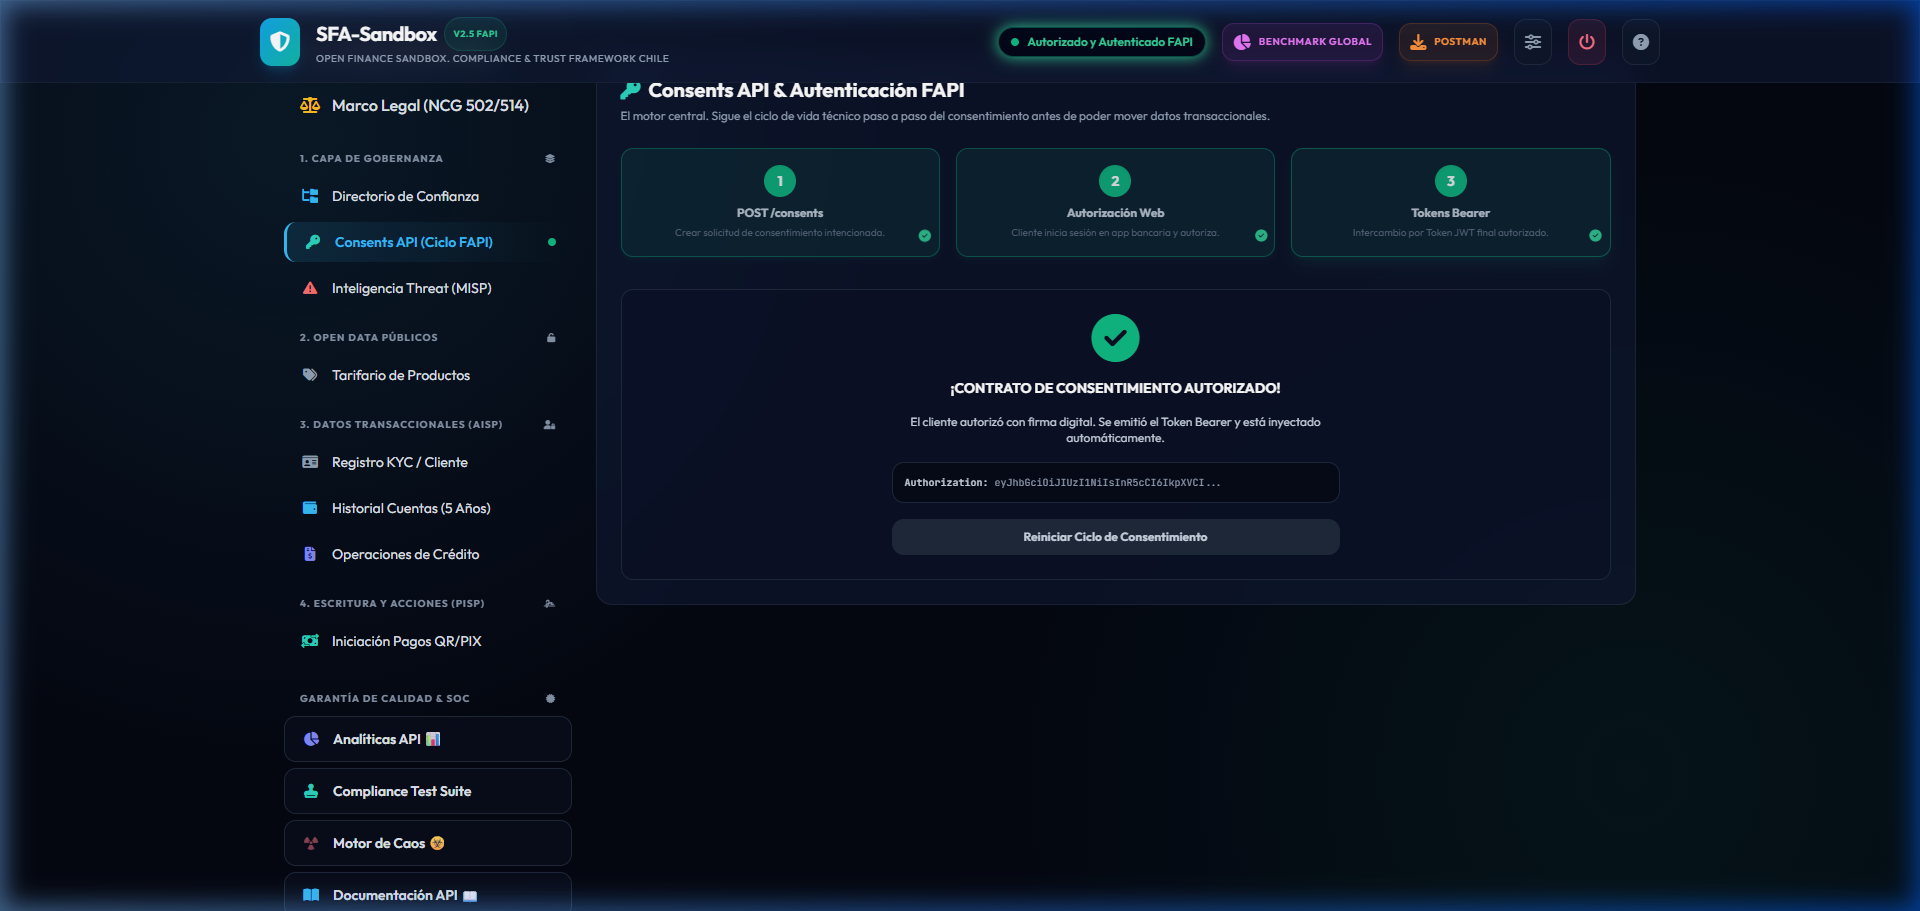Click the signature icon beside Escritura y Acciones

pyautogui.click(x=550, y=604)
